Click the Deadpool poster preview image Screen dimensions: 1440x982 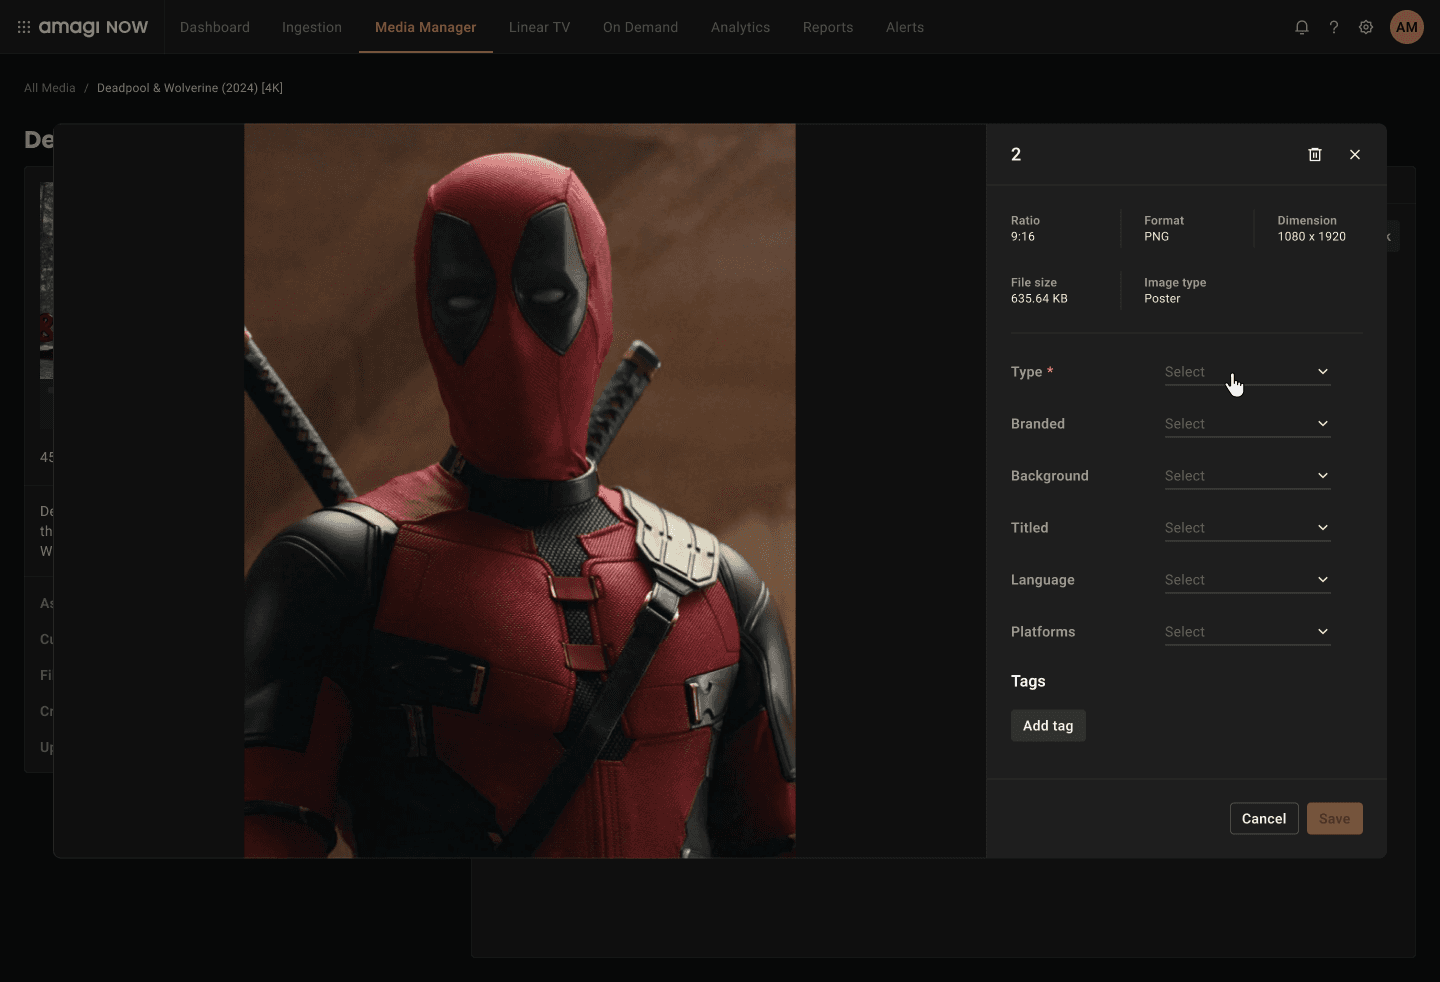[520, 491]
